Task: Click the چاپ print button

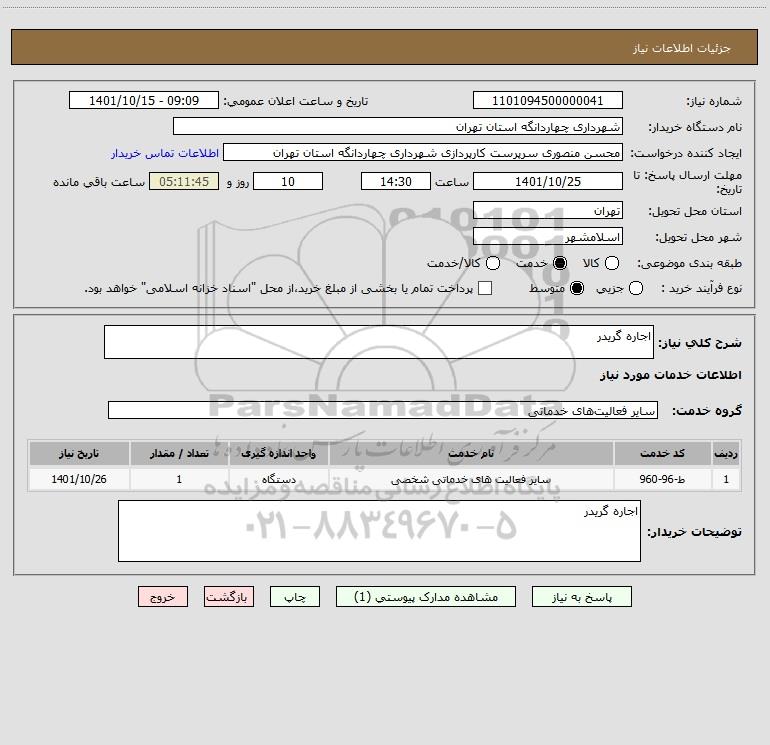Action: [295, 597]
